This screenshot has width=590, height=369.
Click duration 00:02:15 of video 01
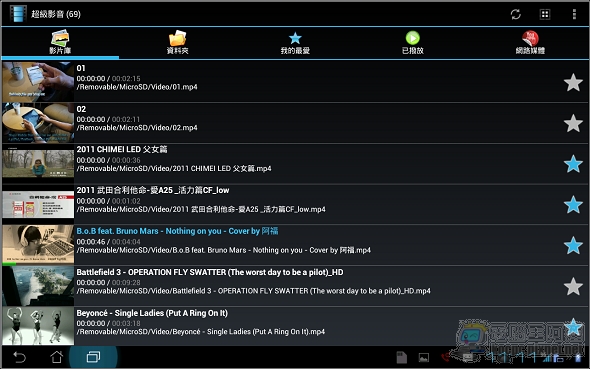click(126, 79)
